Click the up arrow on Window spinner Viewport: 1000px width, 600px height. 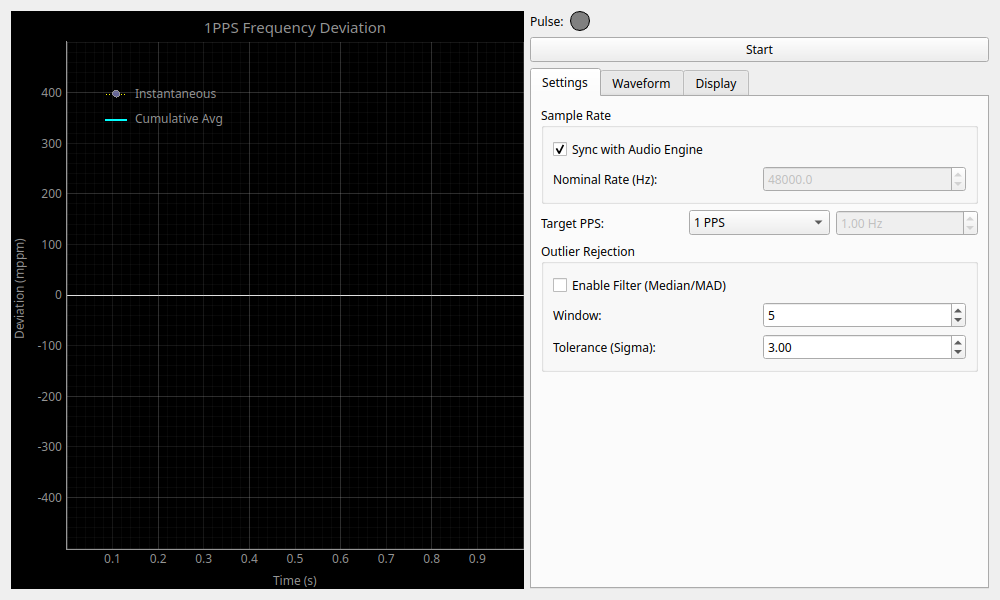958,310
